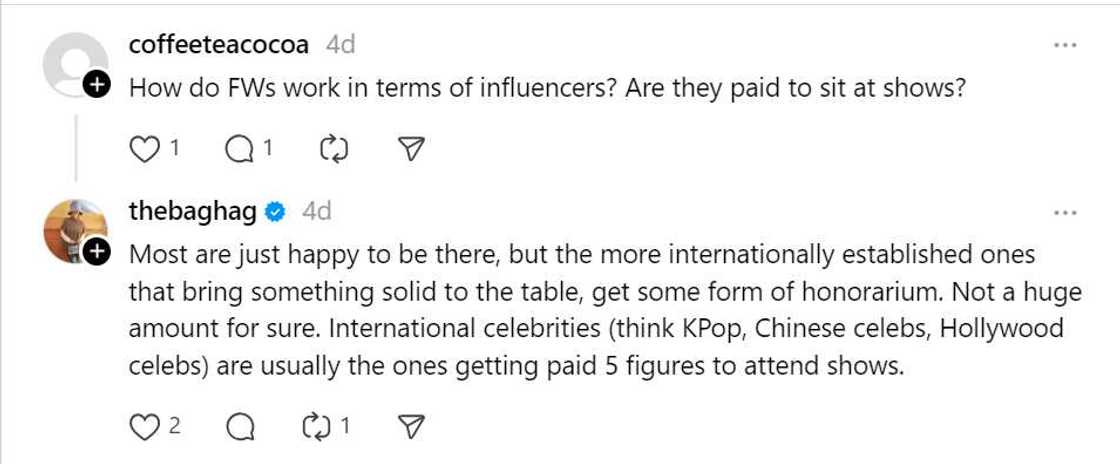
Task: Share the coffeeteacocoa comment
Action: coord(411,149)
